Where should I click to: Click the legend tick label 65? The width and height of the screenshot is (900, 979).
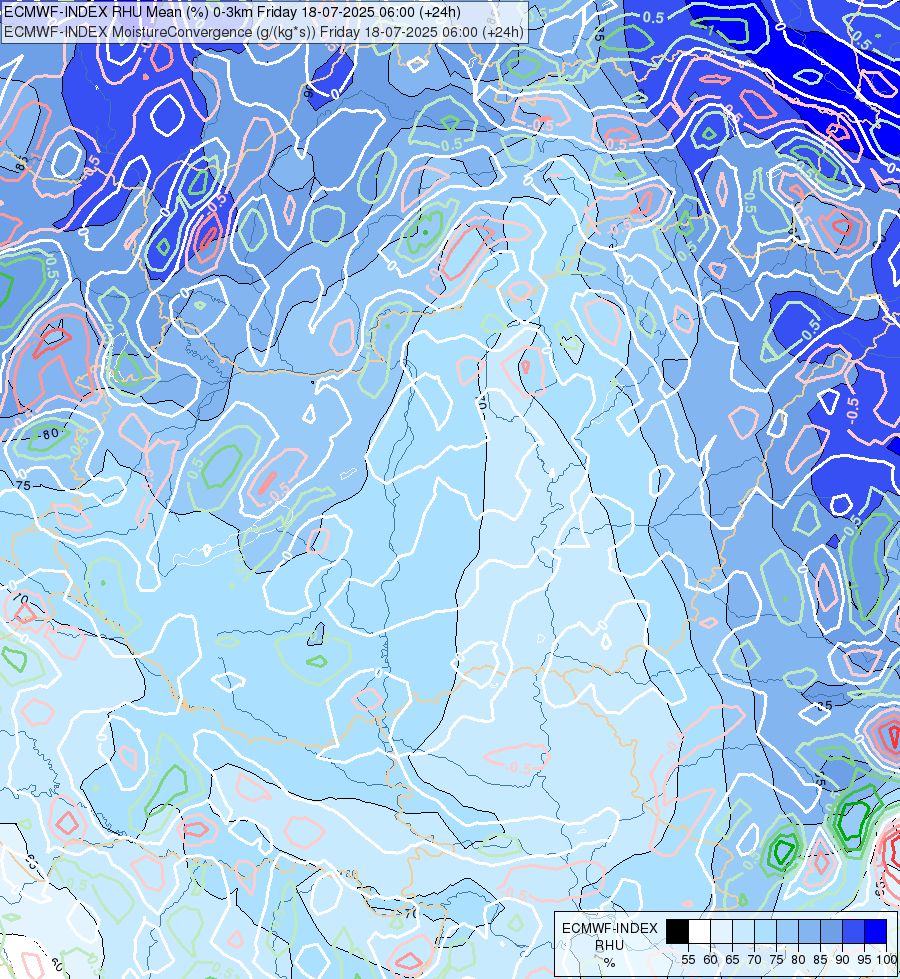coord(733,960)
